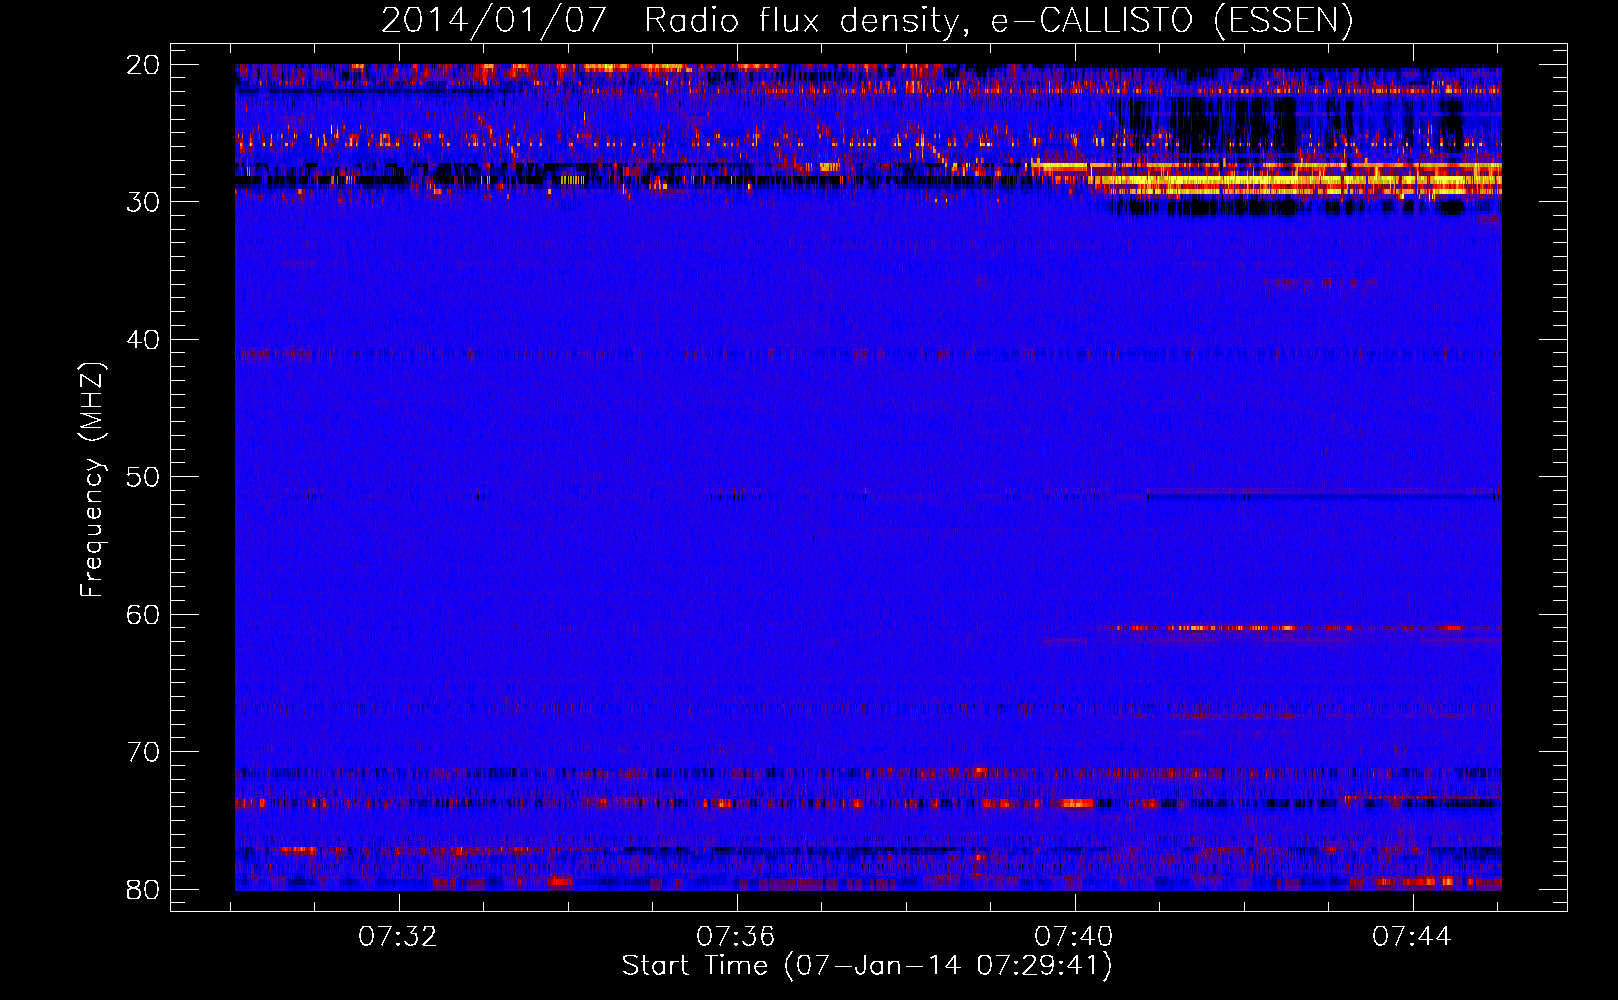Click the 60 frequency tick label
Screen dimensions: 1618x1000
point(144,614)
